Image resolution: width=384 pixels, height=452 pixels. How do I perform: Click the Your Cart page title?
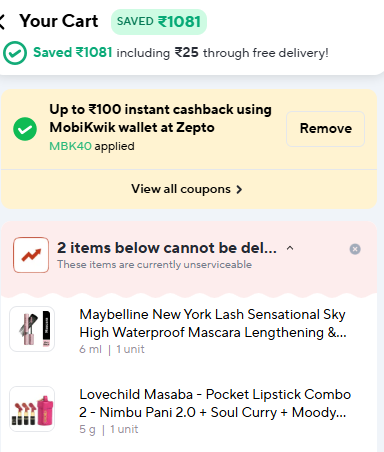[59, 21]
